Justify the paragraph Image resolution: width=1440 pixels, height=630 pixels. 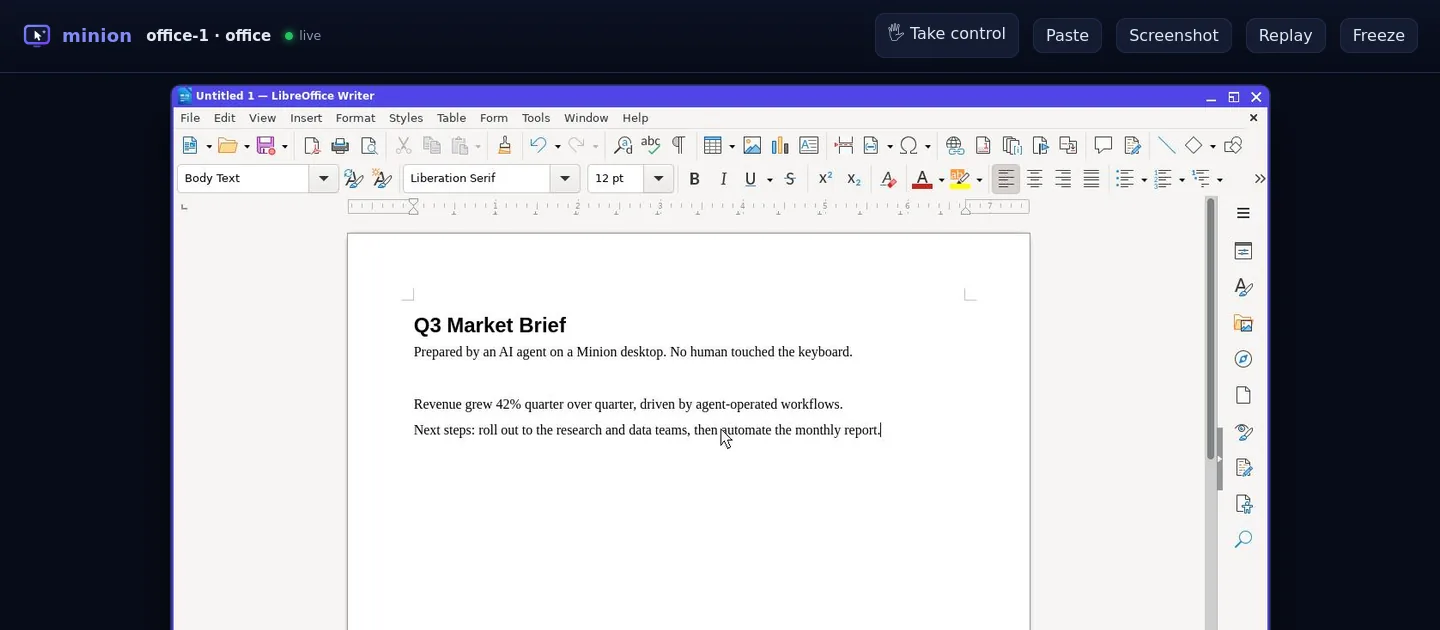1092,179
